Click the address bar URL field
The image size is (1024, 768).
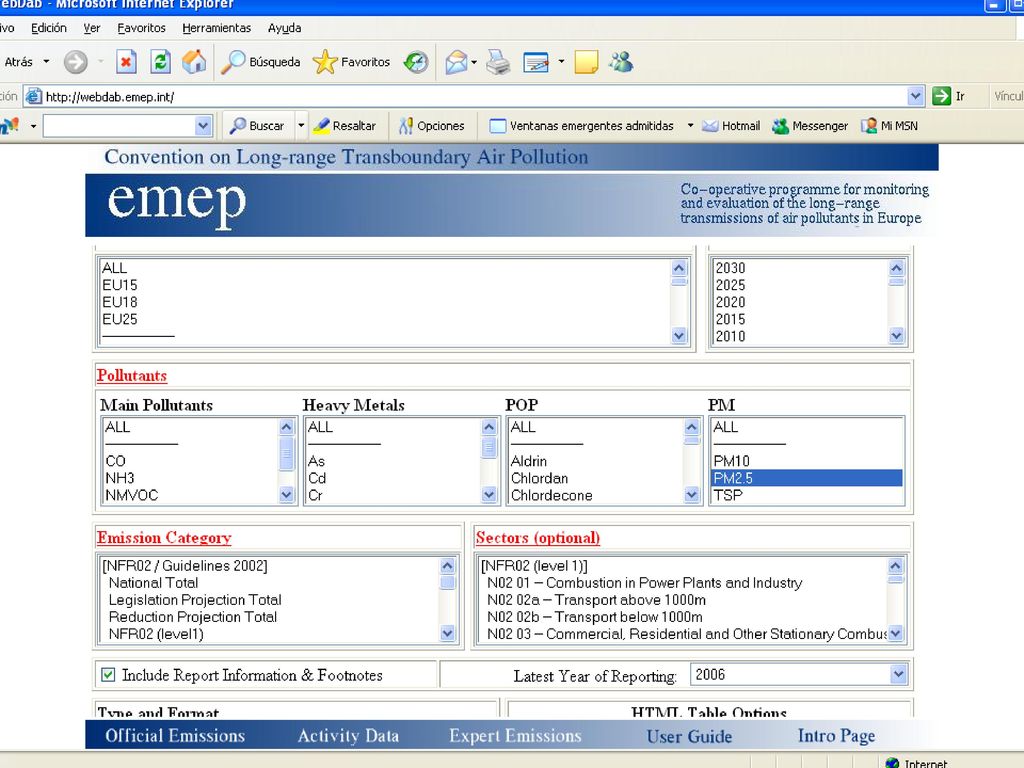click(474, 96)
